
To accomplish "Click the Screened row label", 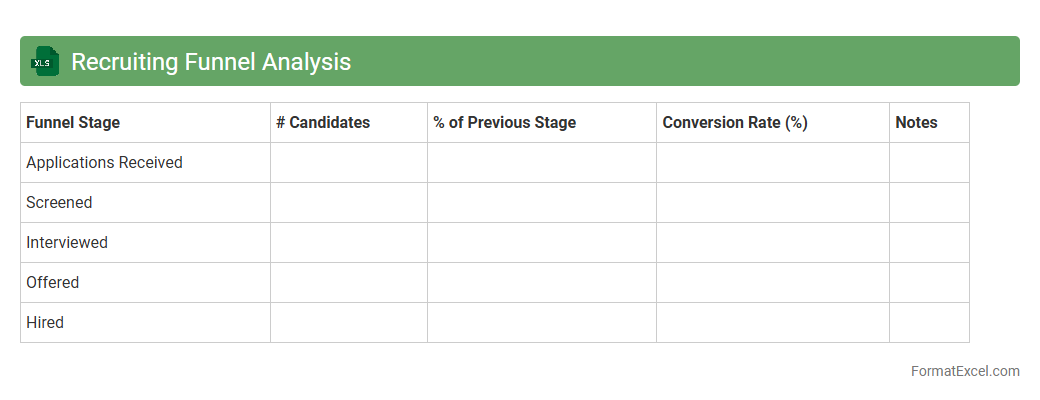I will click(x=59, y=203).
